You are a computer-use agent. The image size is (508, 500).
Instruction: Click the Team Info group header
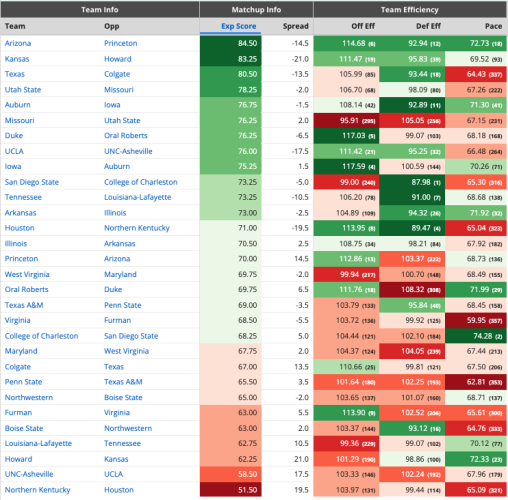(100, 10)
